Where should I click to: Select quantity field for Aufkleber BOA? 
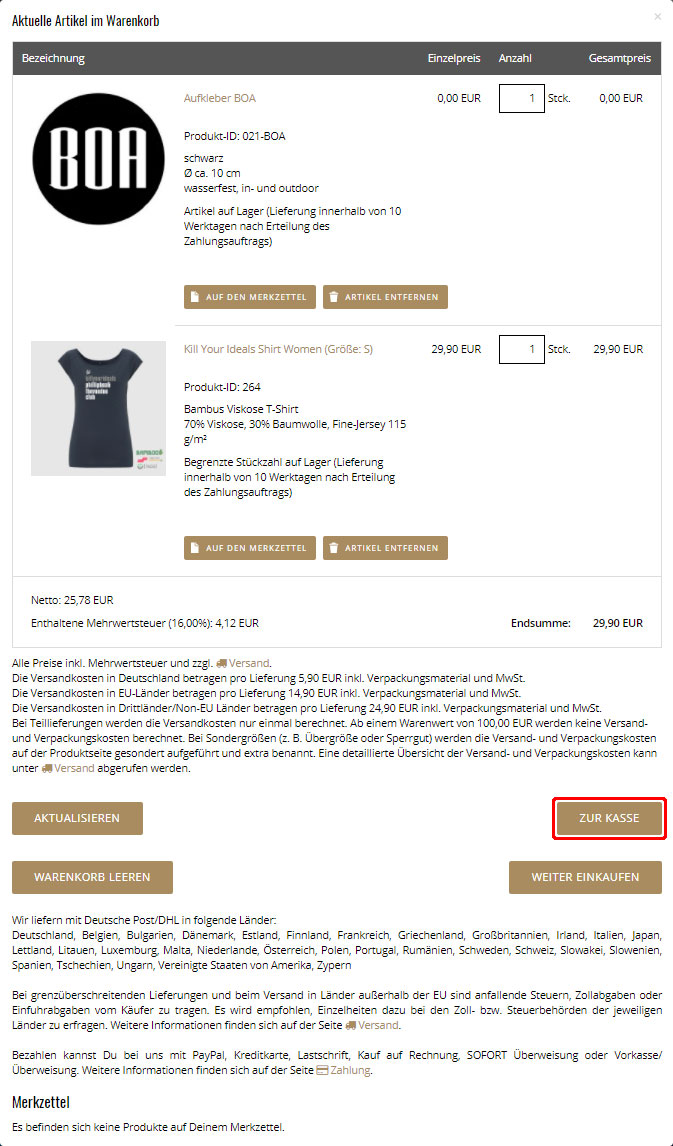point(522,98)
